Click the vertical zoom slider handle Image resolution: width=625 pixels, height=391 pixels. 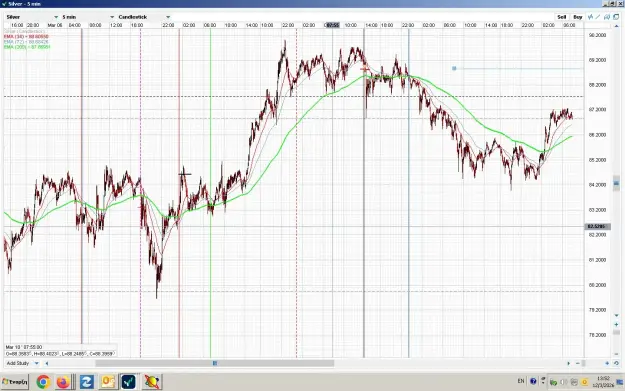[616, 332]
